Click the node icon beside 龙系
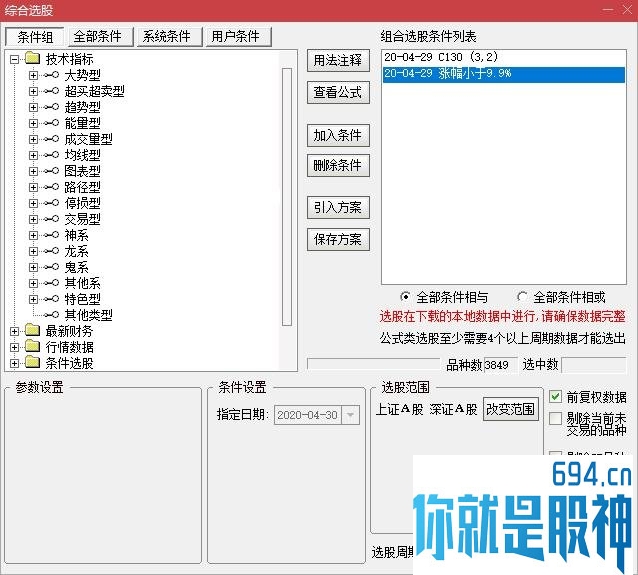 [51, 251]
